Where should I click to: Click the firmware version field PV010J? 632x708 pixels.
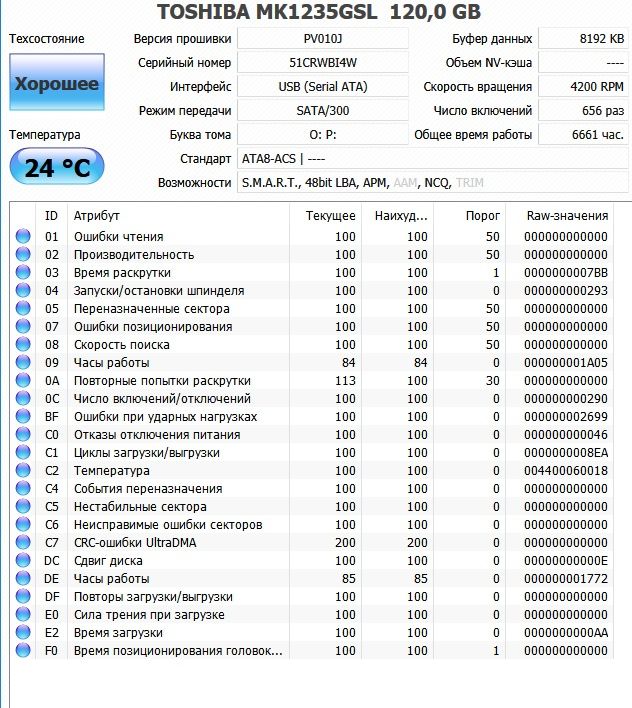click(323, 38)
